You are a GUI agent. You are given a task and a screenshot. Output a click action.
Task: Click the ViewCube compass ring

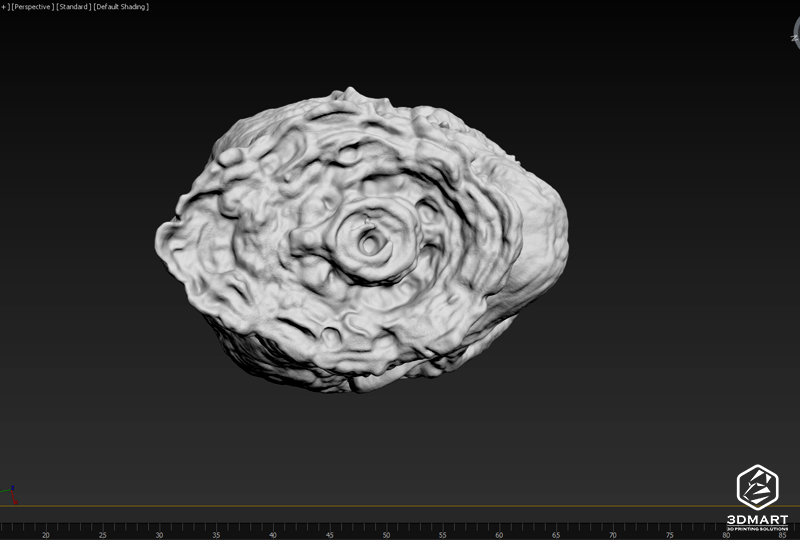click(x=793, y=37)
